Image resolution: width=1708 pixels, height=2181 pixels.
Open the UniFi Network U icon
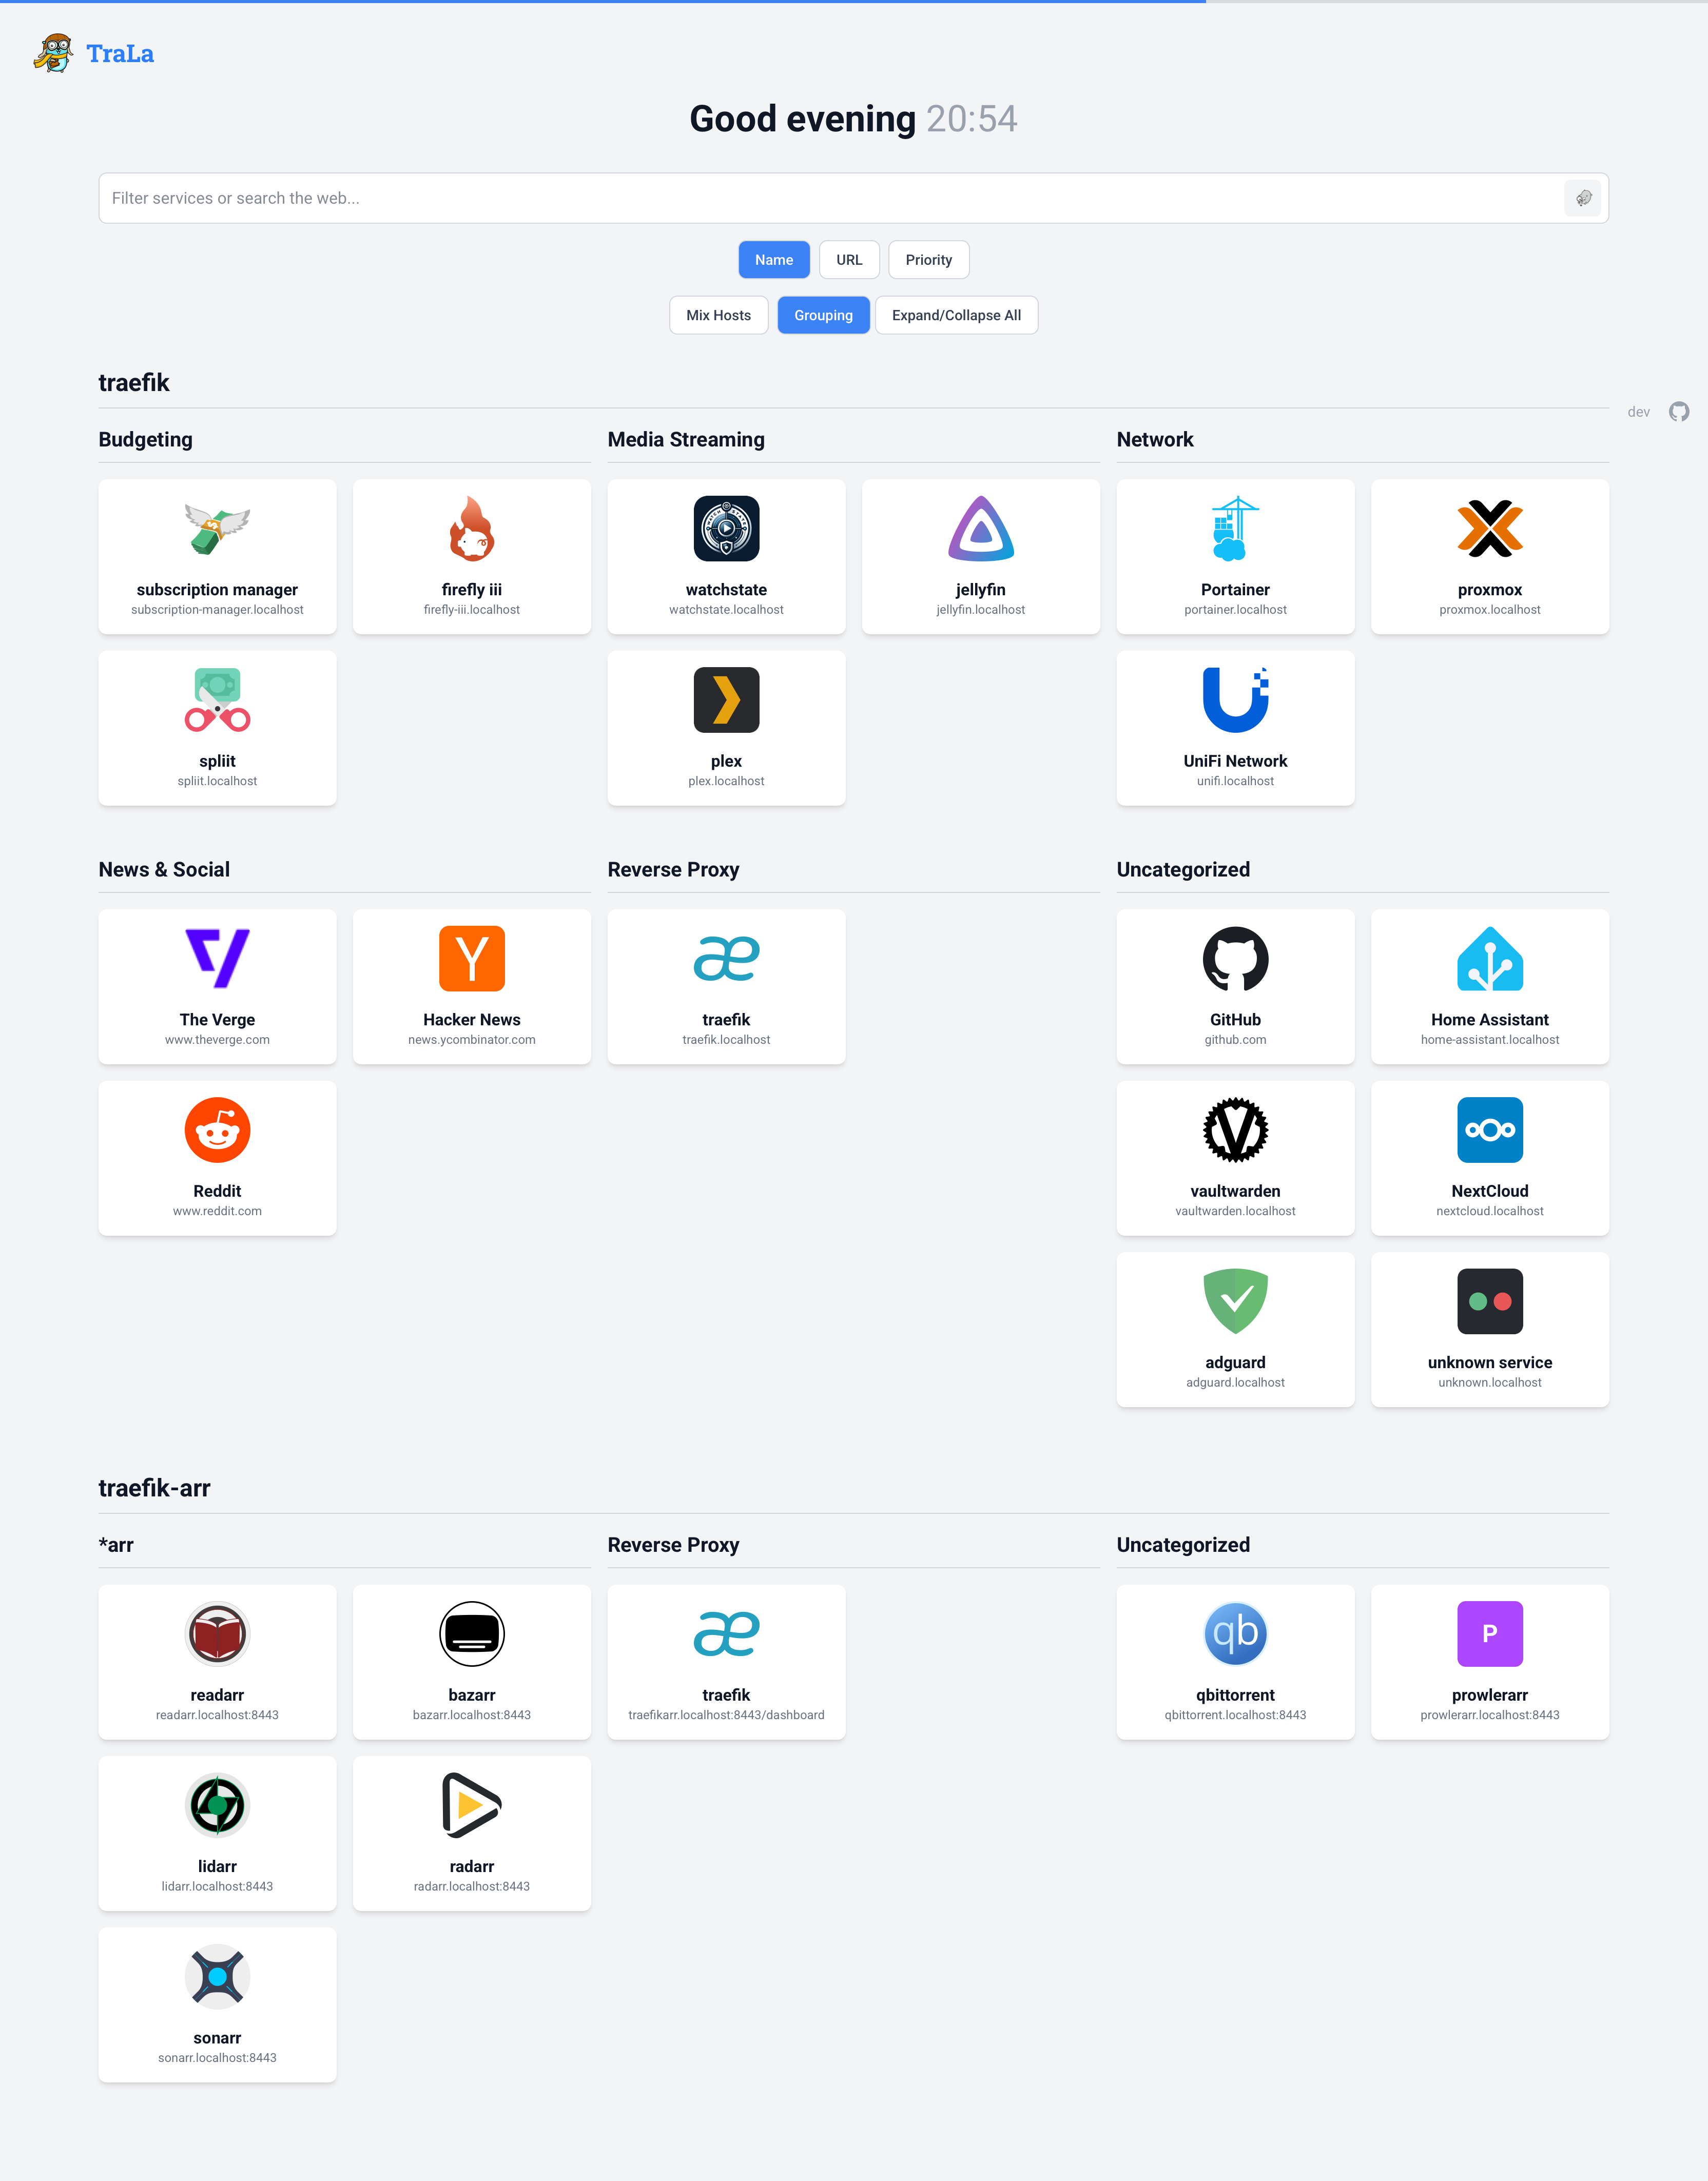pos(1235,700)
